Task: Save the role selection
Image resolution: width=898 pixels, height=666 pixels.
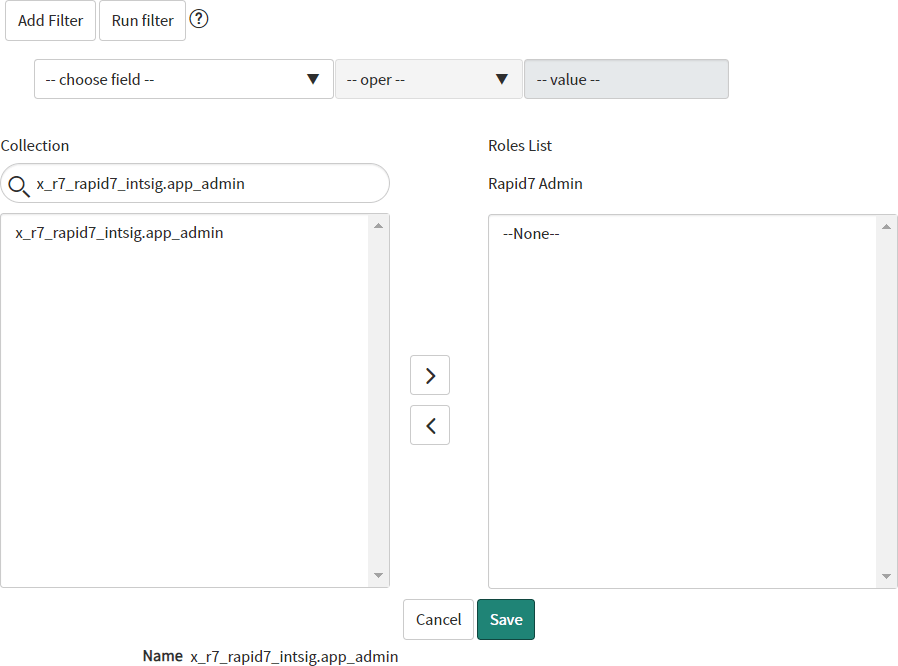Action: [506, 619]
